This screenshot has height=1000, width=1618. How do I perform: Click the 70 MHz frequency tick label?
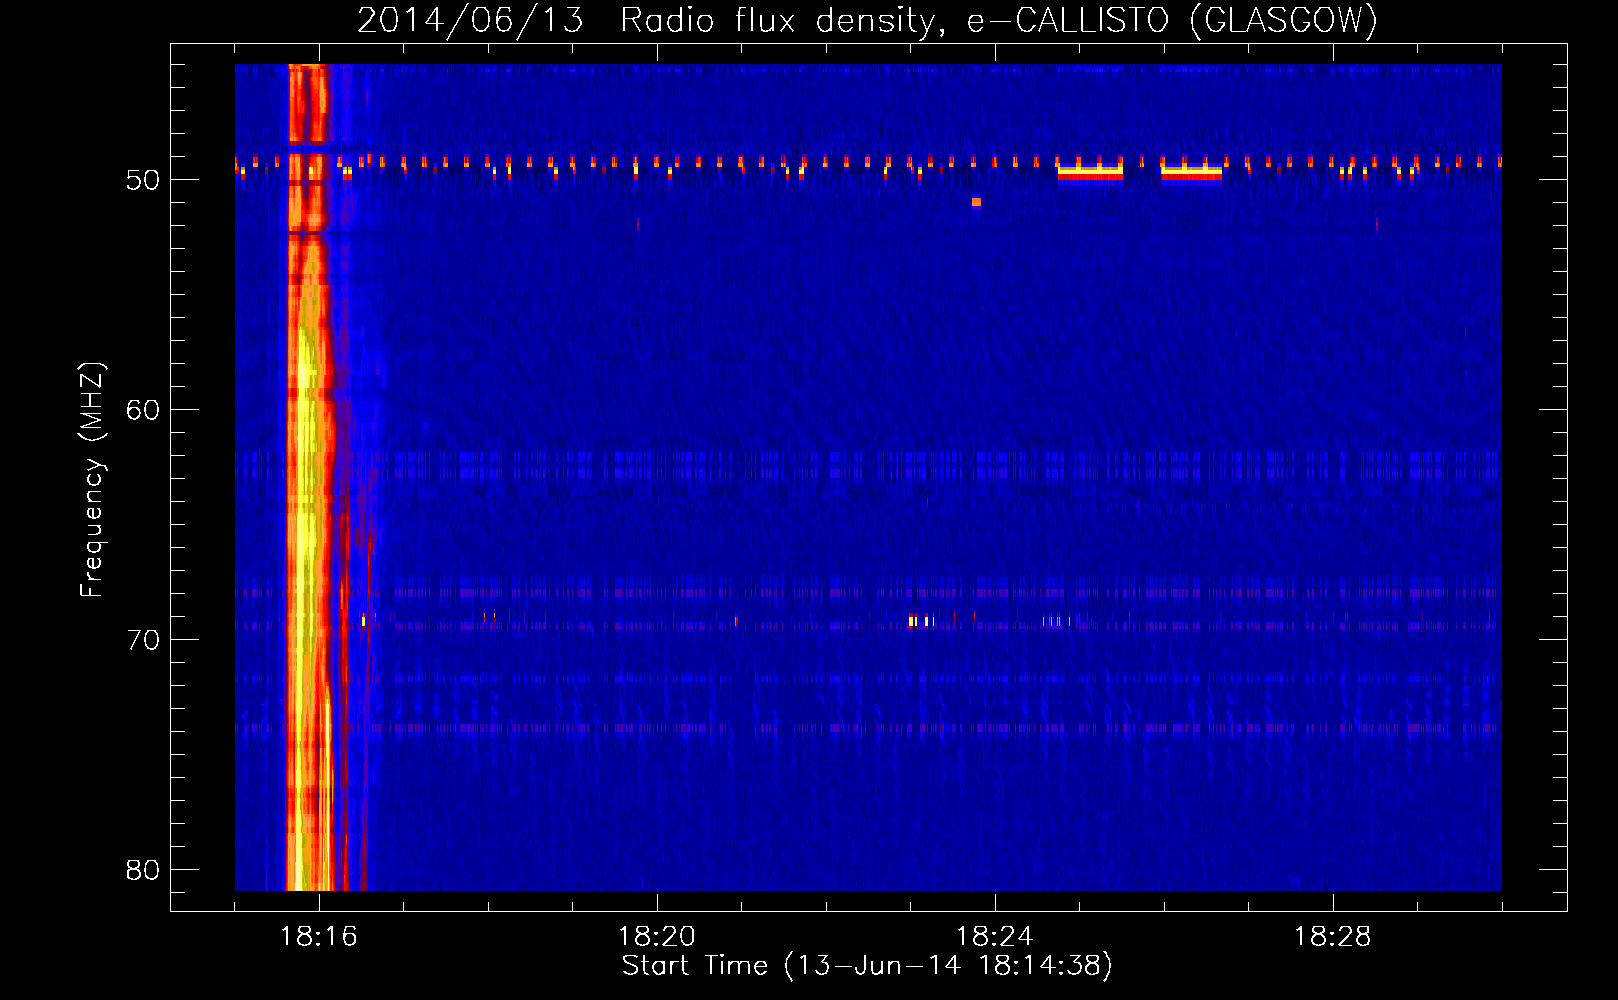point(143,640)
